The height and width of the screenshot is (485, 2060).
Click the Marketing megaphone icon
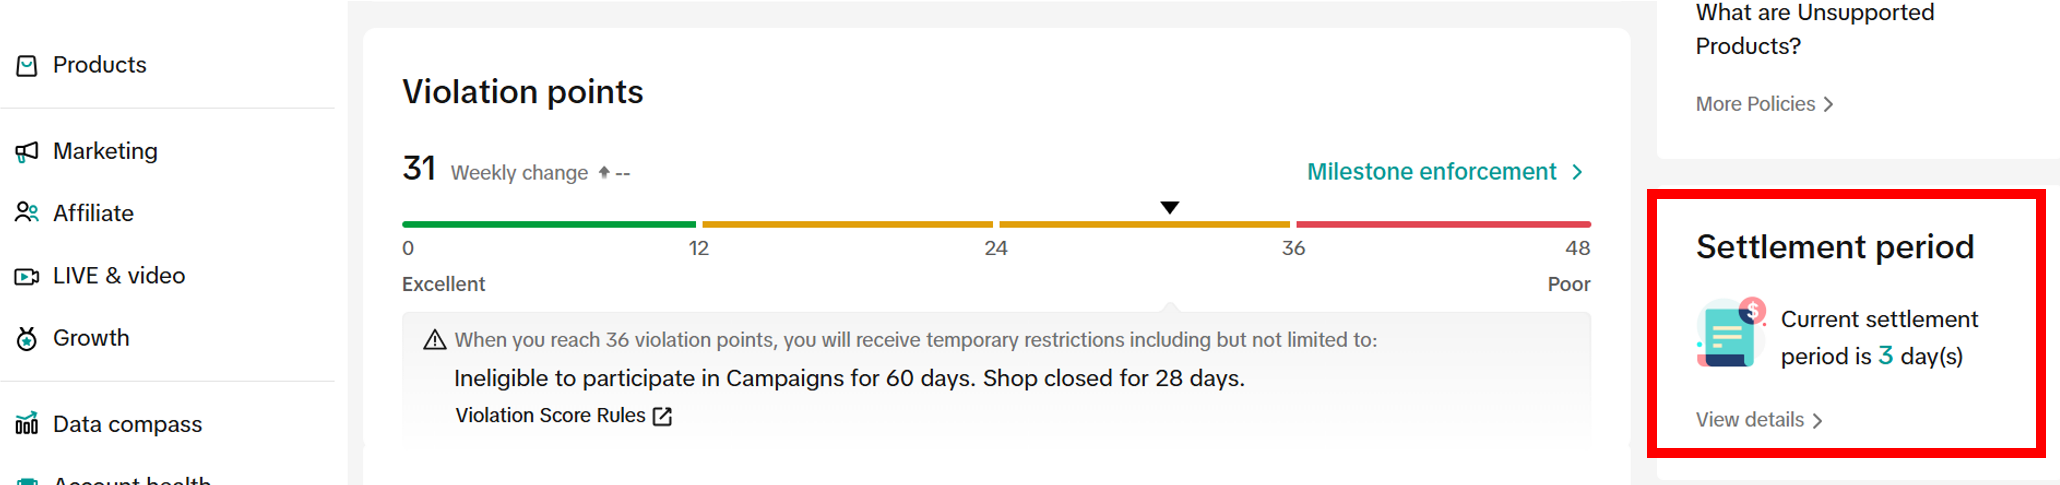[27, 152]
